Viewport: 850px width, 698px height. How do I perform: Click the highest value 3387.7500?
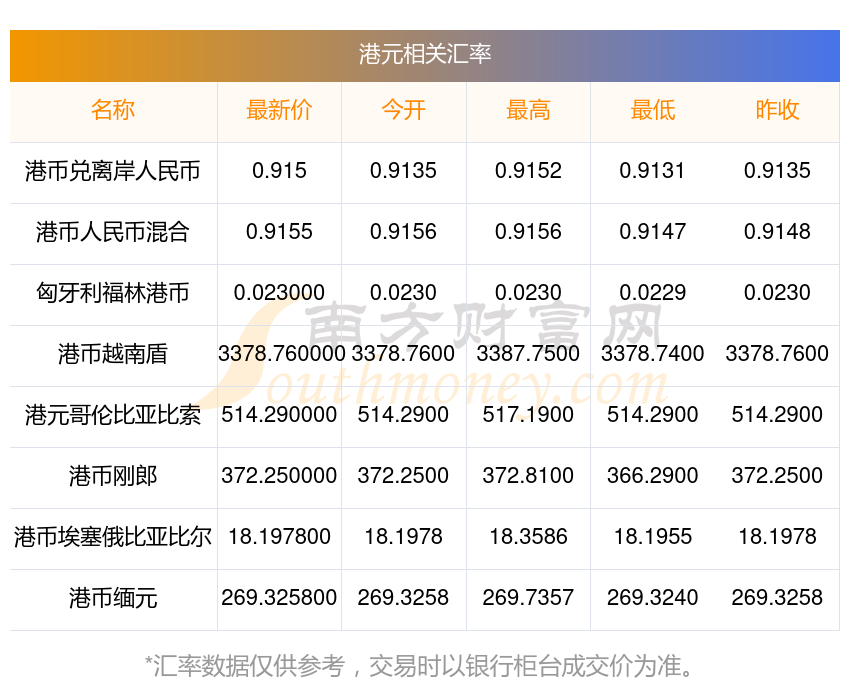point(528,354)
